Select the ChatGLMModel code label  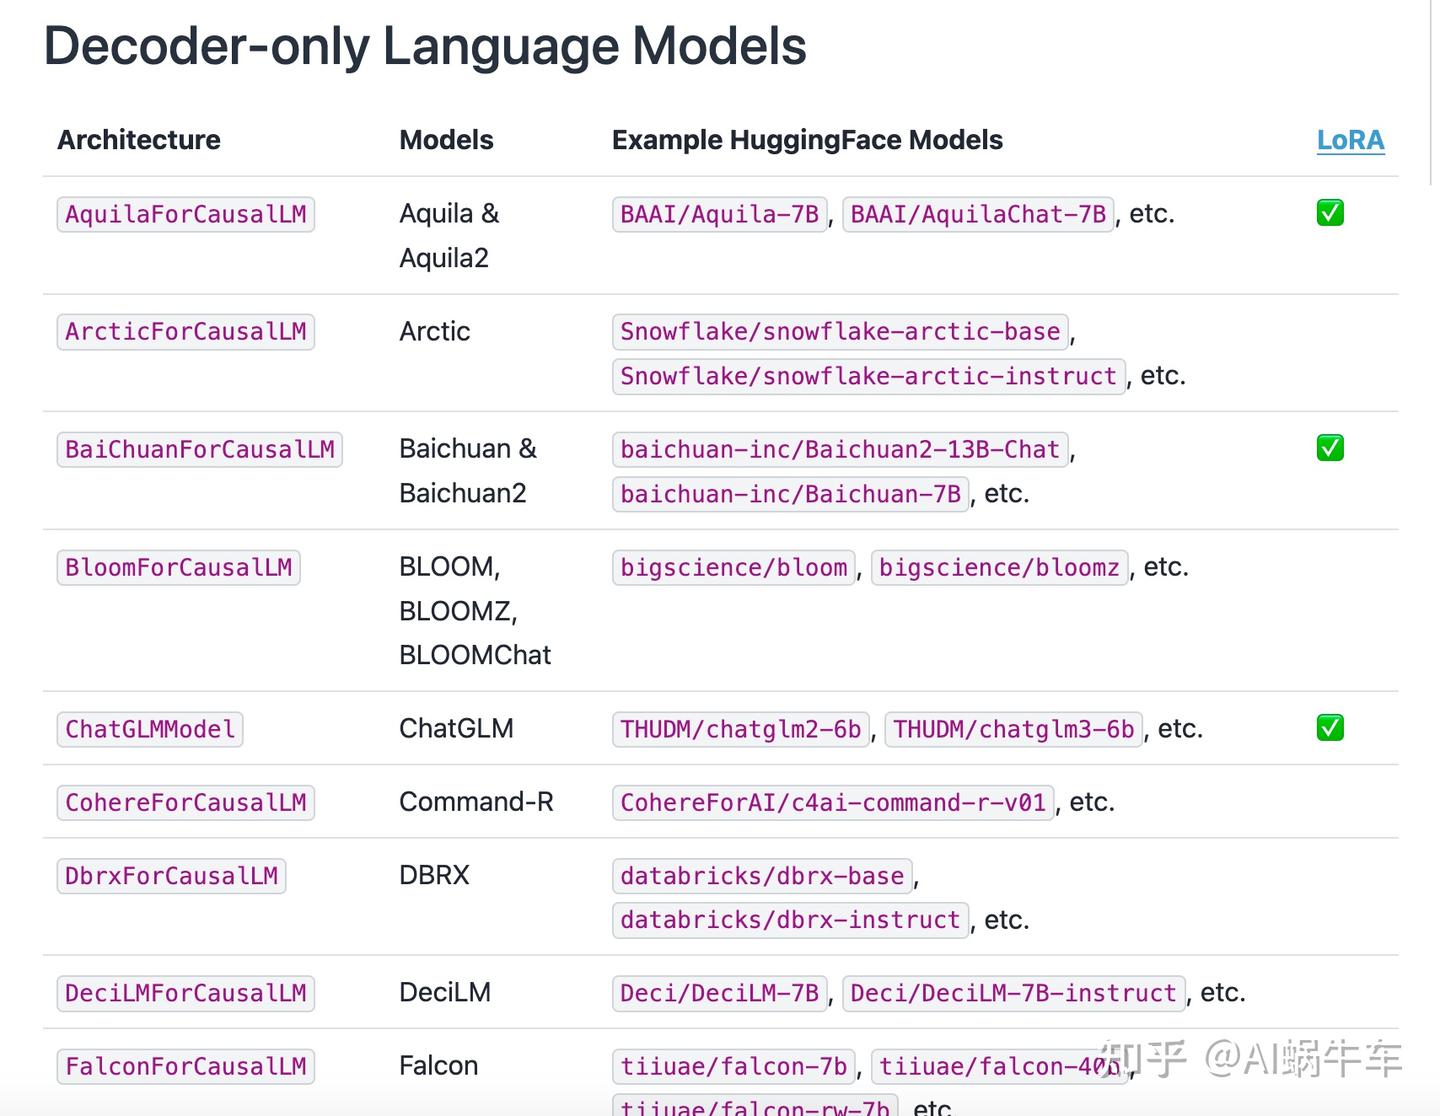150,729
